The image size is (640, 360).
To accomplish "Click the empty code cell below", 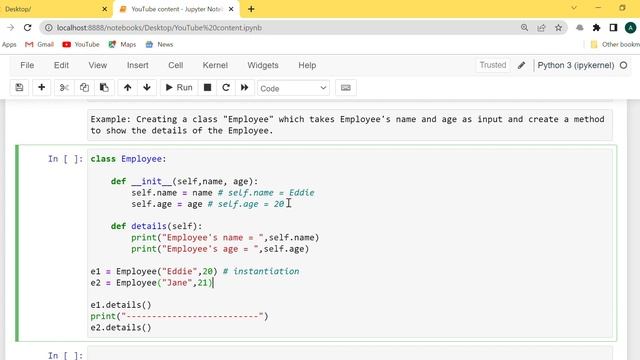I will (x=349, y=353).
